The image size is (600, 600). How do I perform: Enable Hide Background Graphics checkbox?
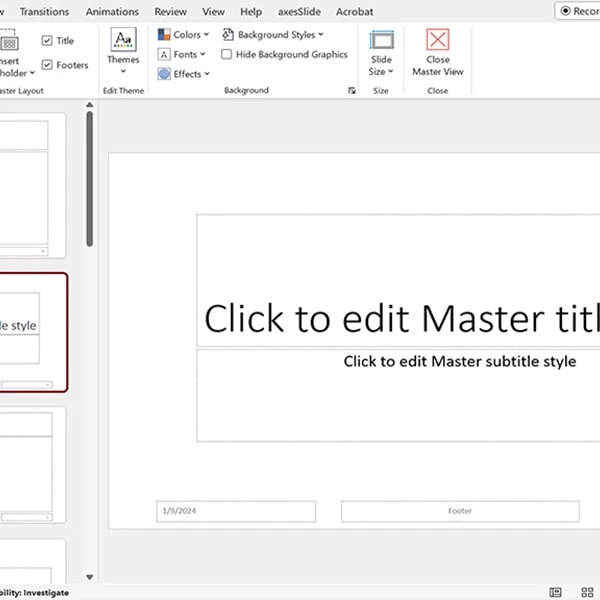coord(227,55)
